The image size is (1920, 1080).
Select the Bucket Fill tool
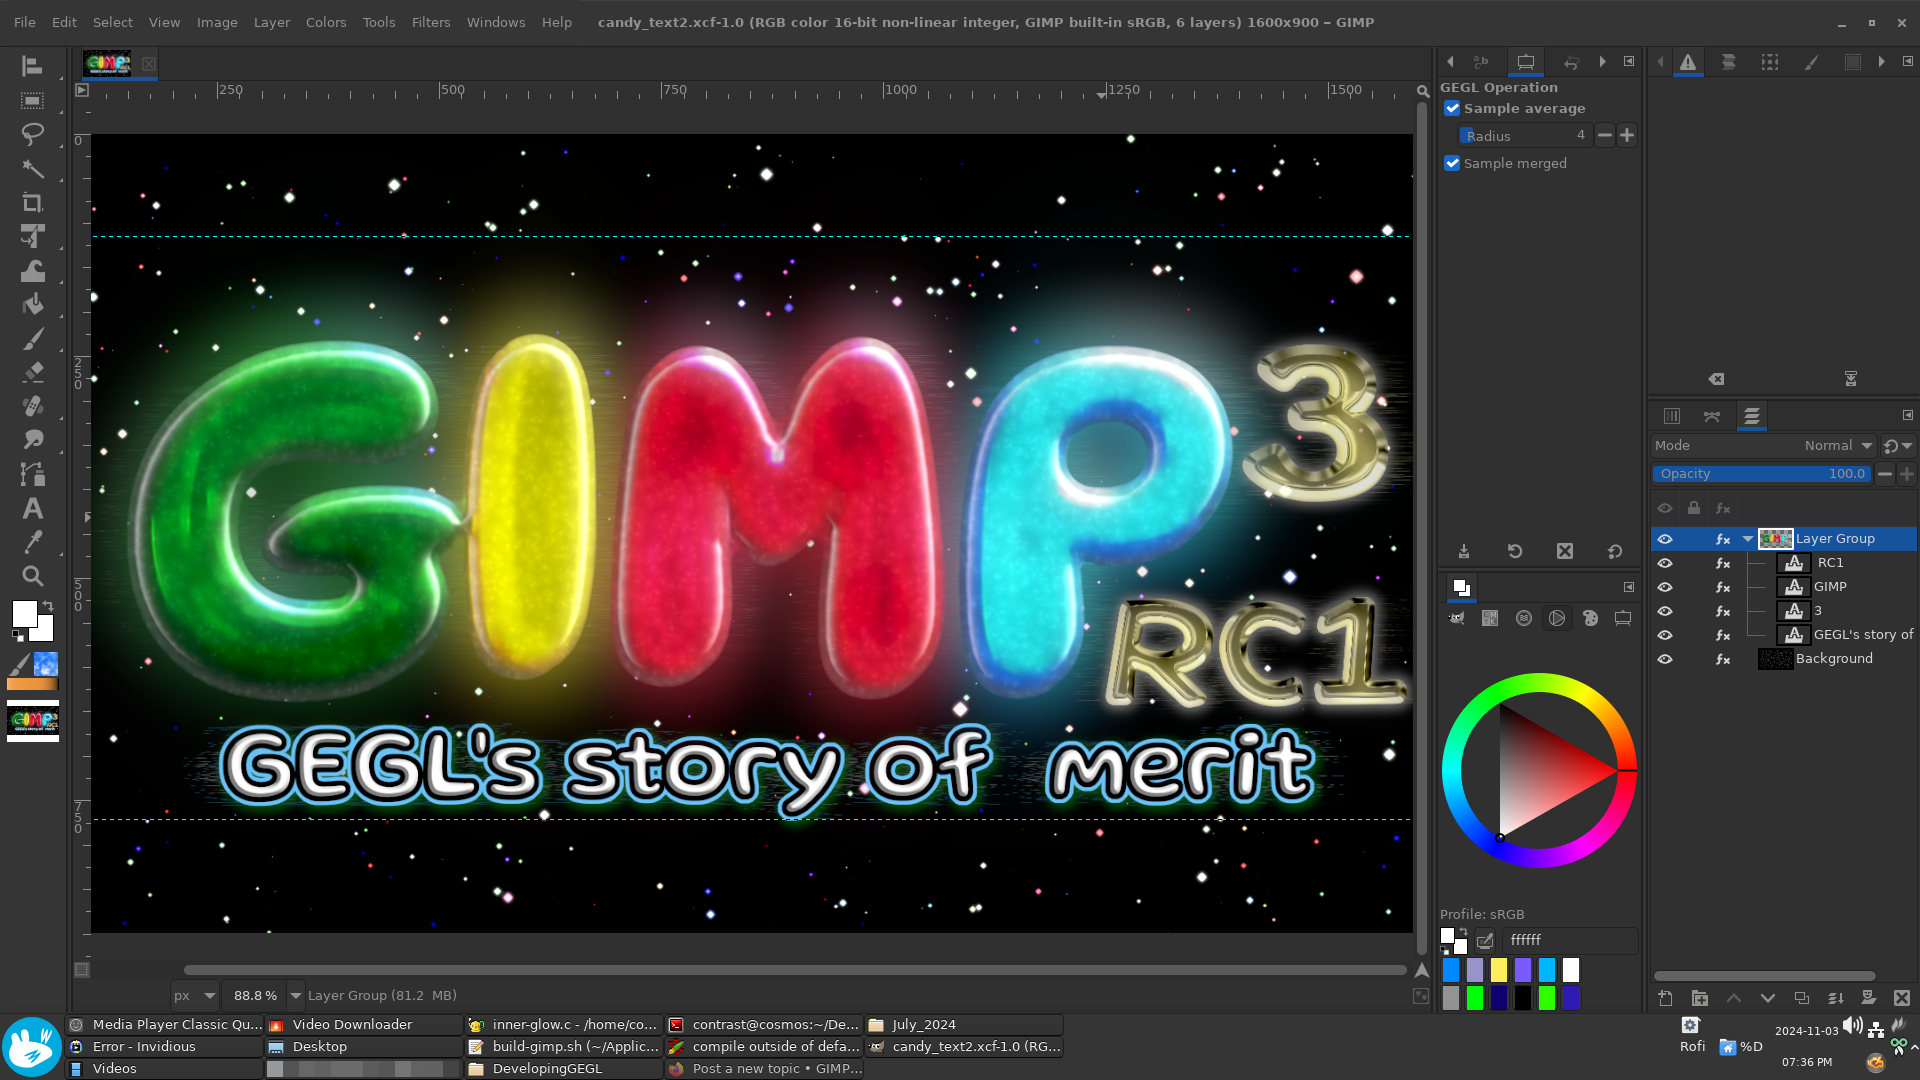(32, 304)
